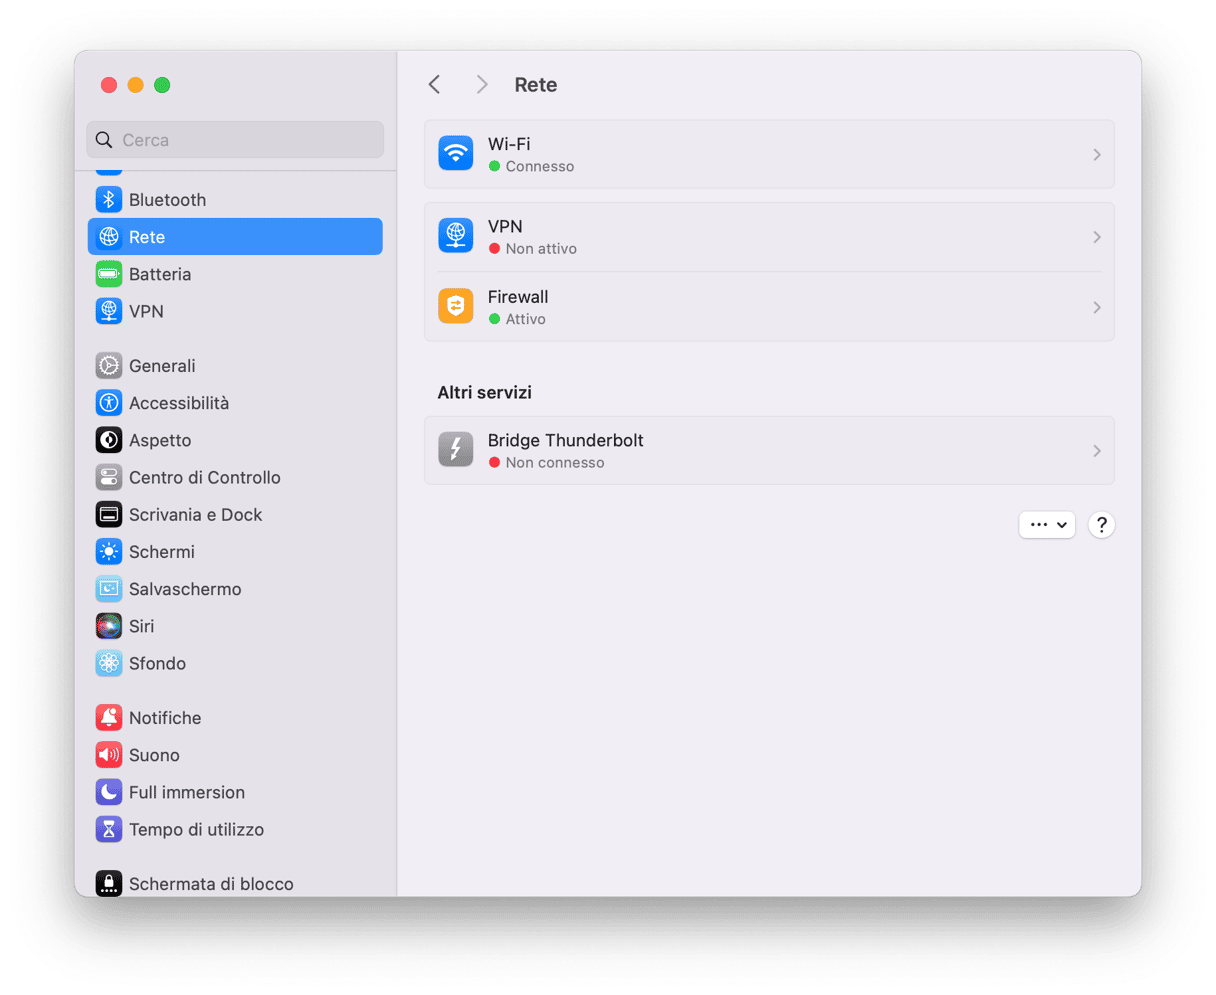Viewport: 1216px width, 995px height.
Task: Click the Sfondo flower icon
Action: (109, 663)
